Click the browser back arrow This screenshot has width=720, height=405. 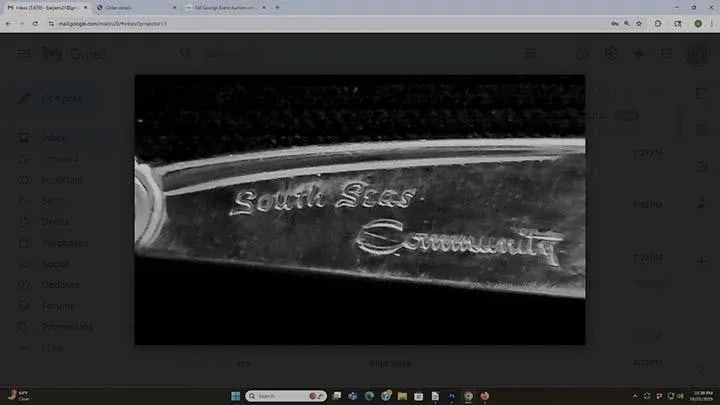(8, 23)
